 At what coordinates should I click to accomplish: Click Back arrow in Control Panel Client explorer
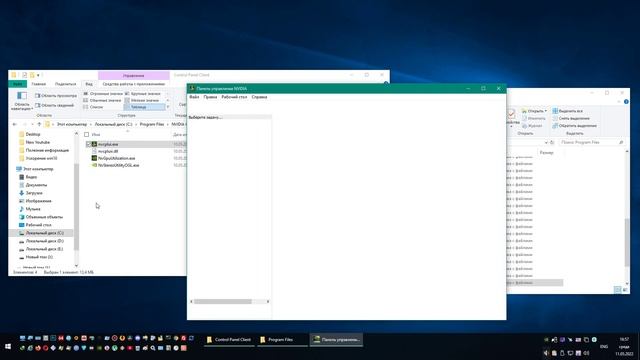pyautogui.click(x=15, y=124)
